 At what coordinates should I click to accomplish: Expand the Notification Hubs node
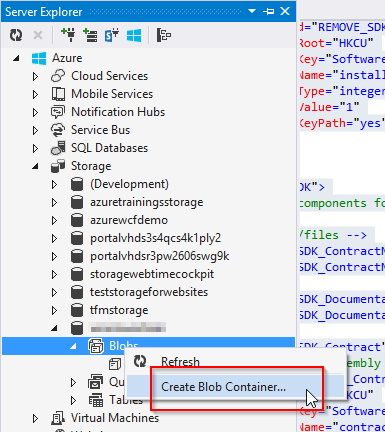click(x=35, y=112)
